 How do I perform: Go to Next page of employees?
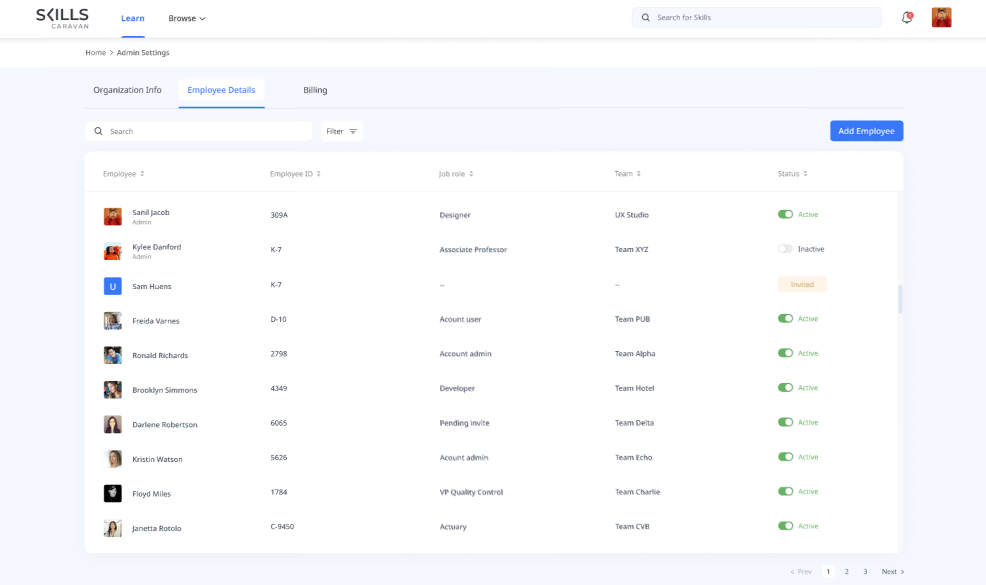click(x=892, y=572)
